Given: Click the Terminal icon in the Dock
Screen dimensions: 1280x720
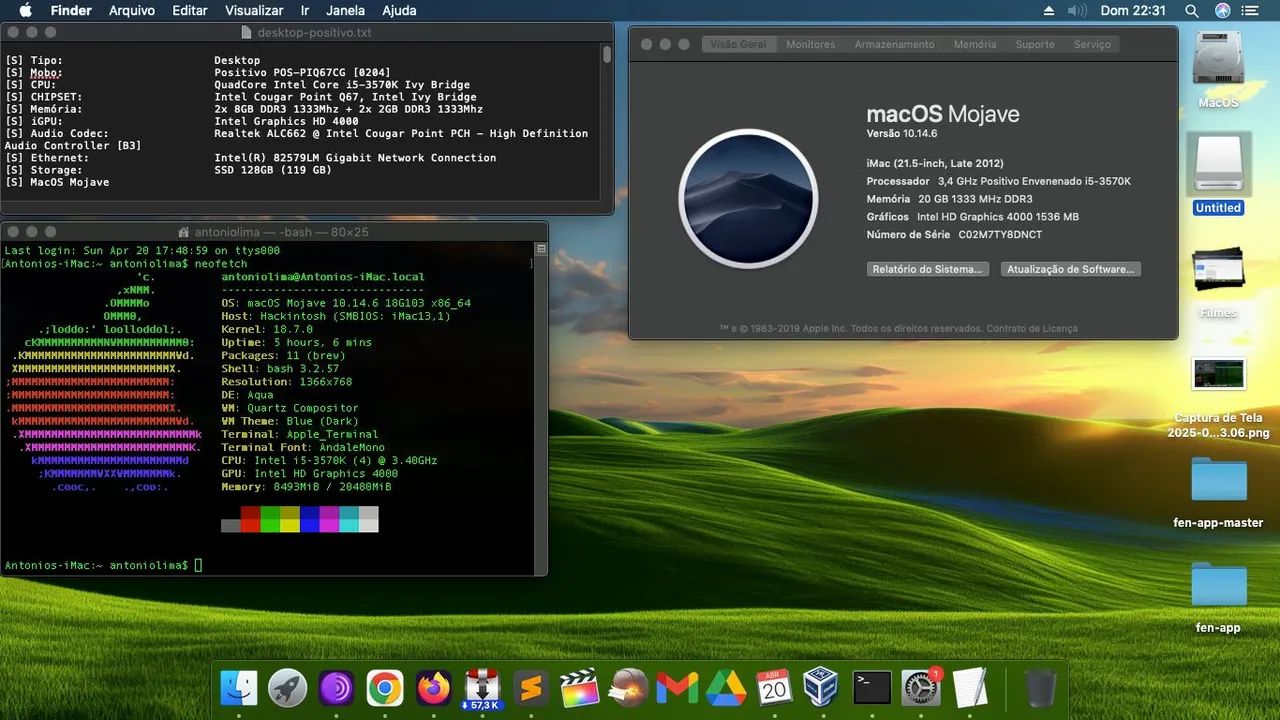Looking at the screenshot, I should [x=872, y=688].
